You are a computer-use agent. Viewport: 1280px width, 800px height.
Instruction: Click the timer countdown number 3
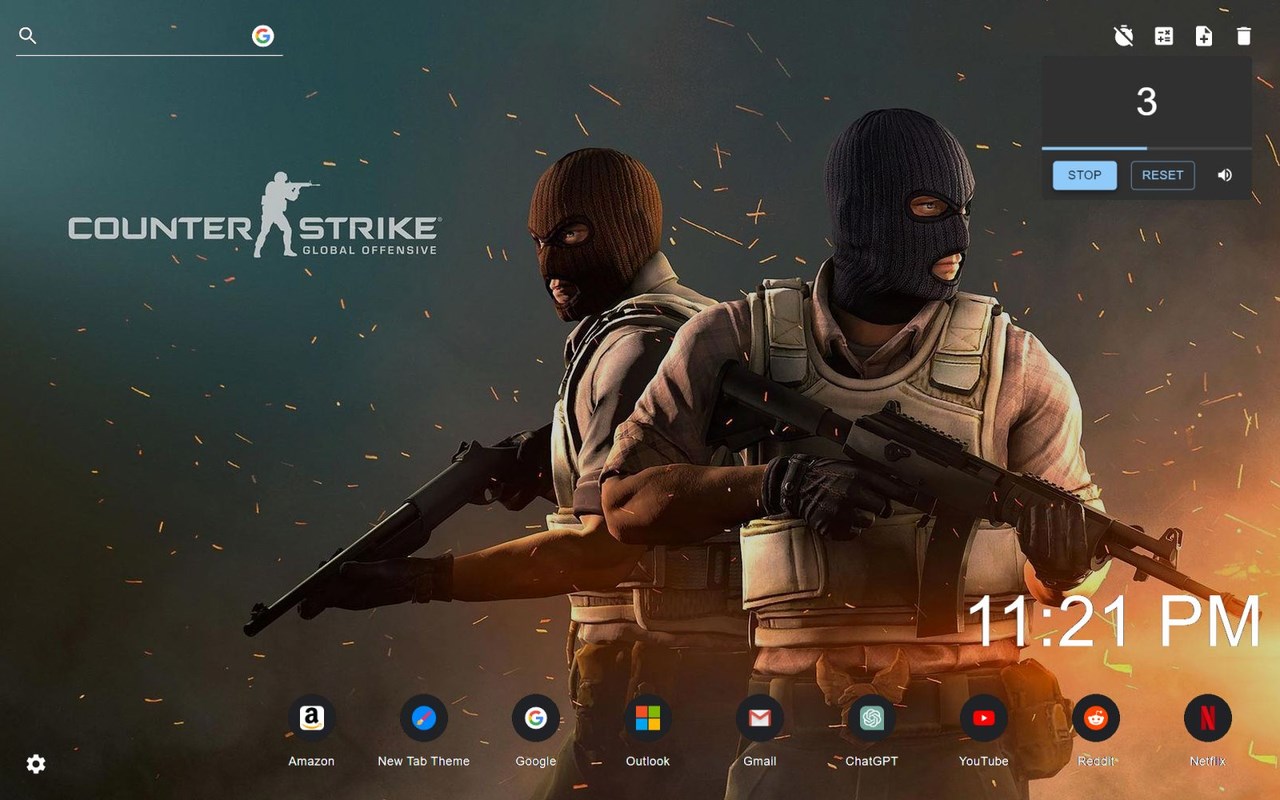pos(1147,102)
